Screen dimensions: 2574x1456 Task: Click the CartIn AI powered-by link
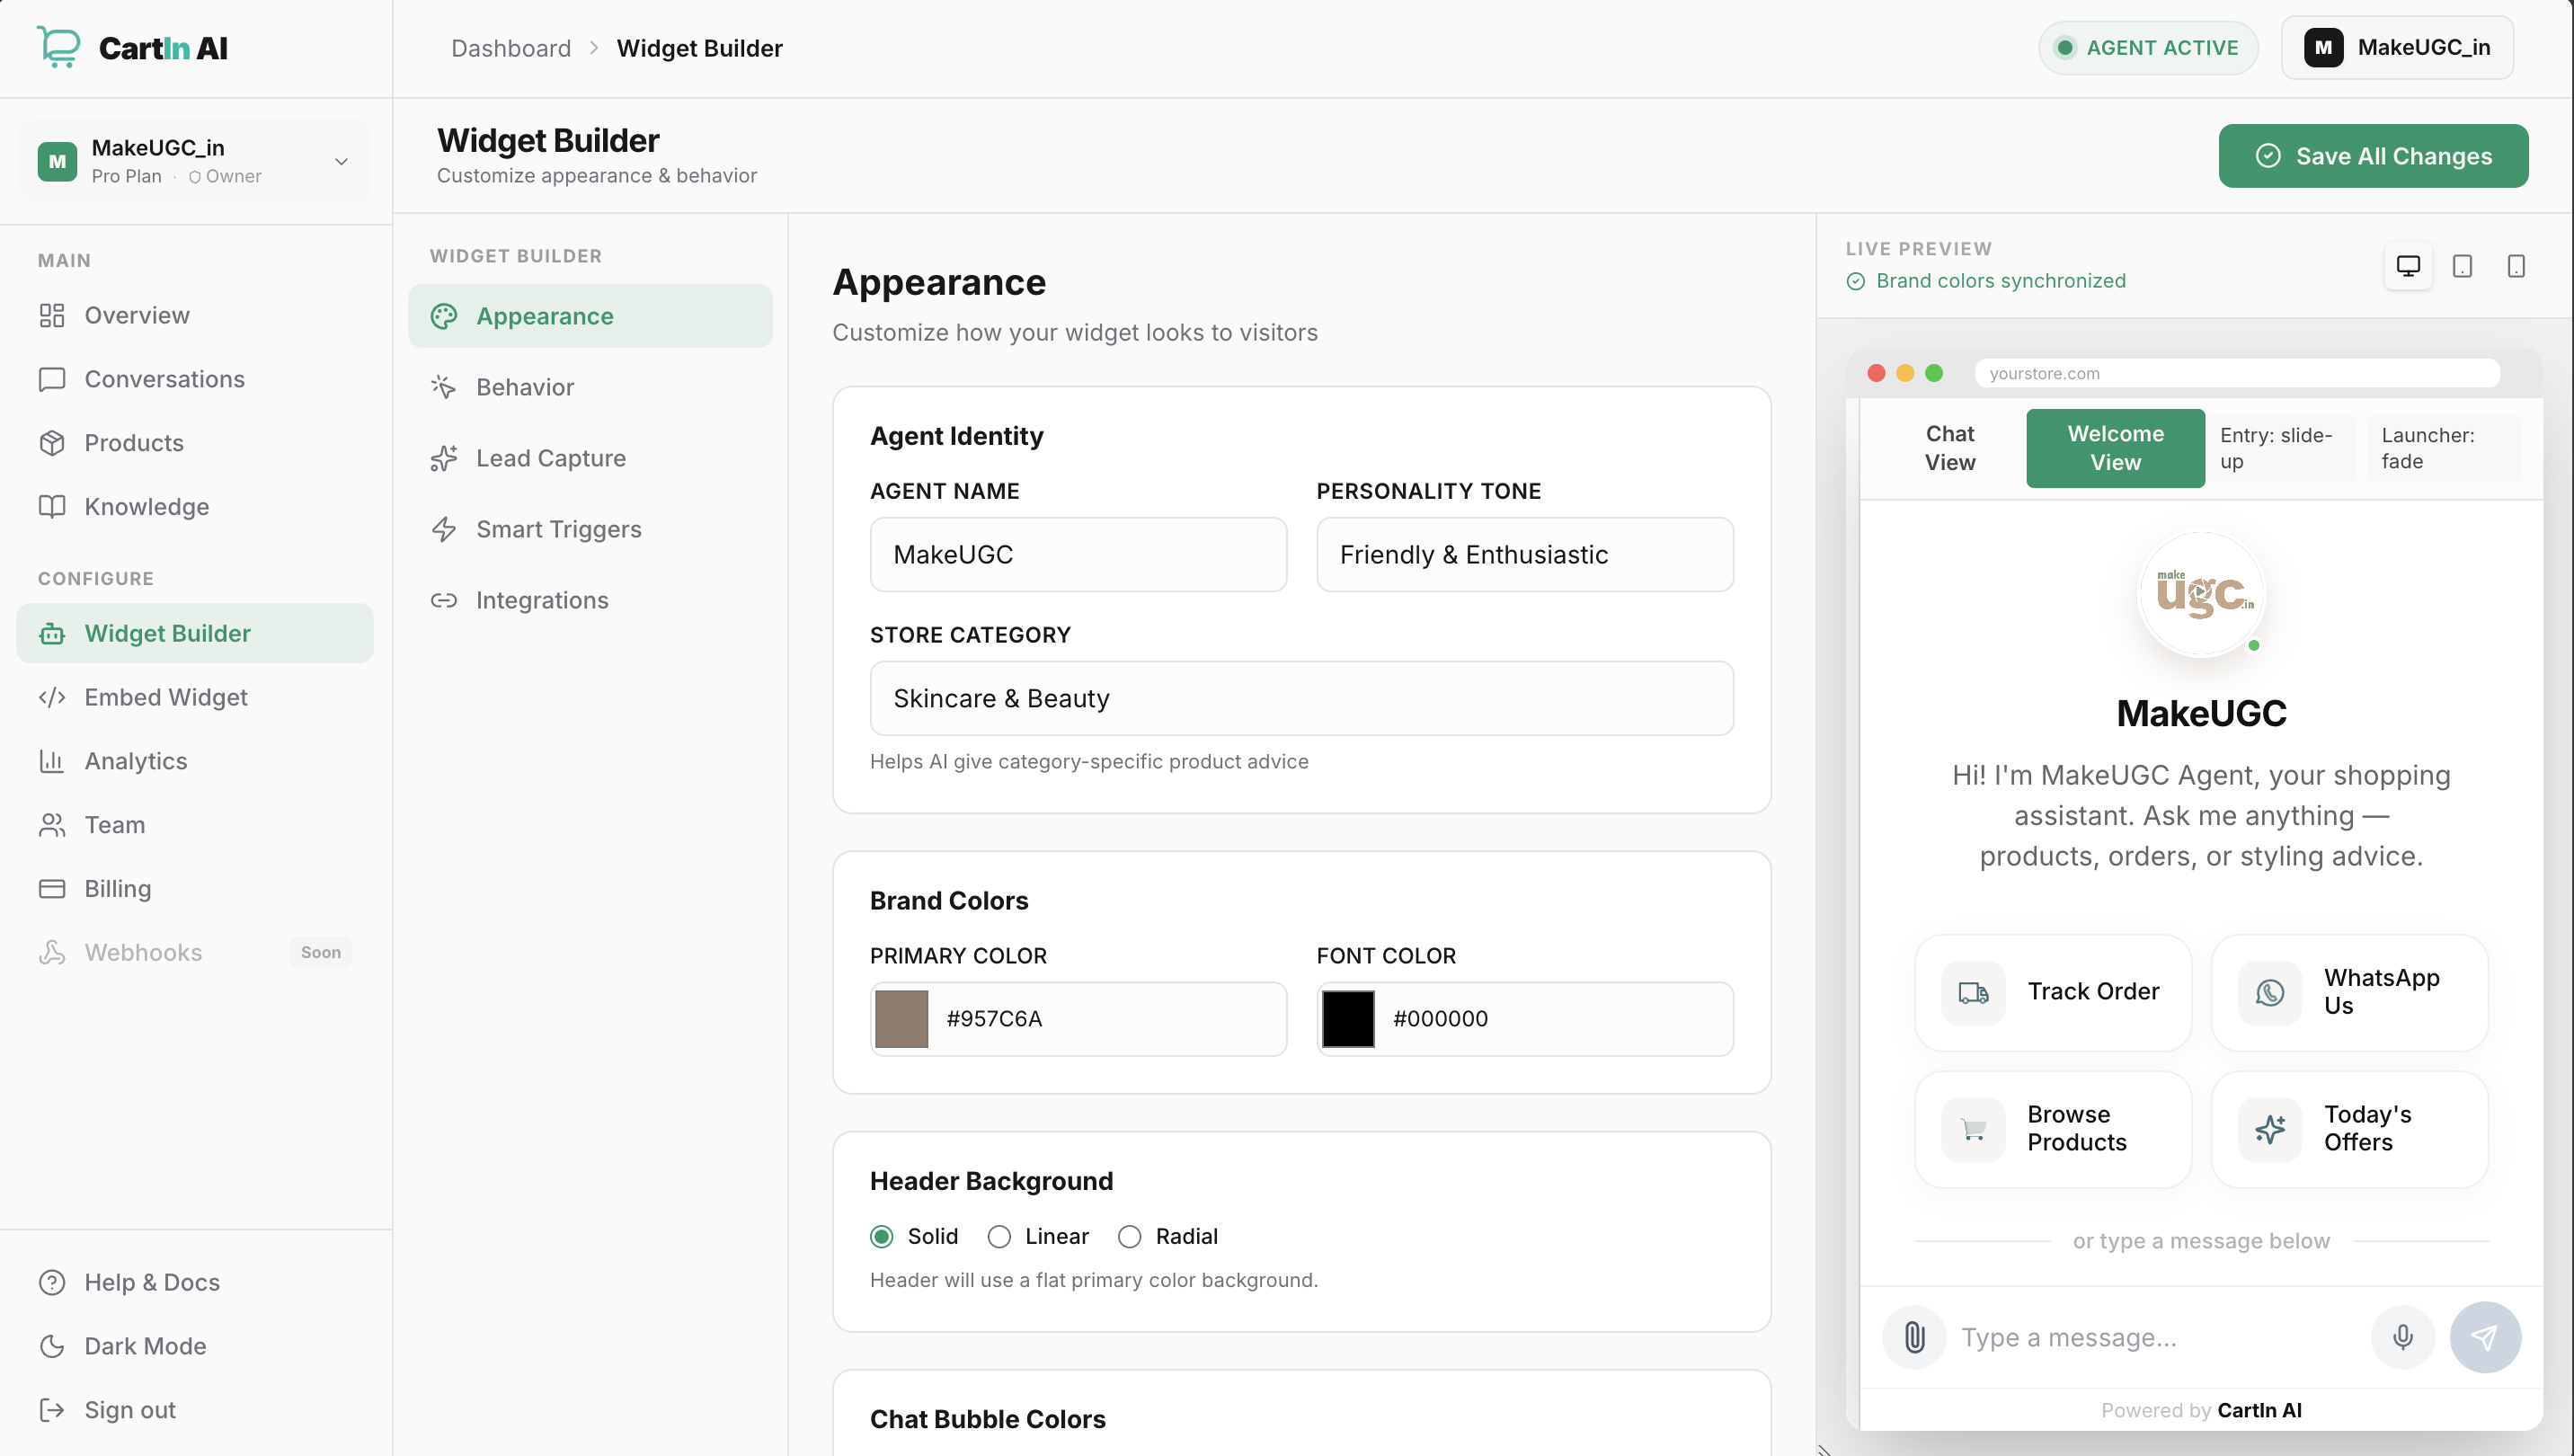pos(2259,1410)
